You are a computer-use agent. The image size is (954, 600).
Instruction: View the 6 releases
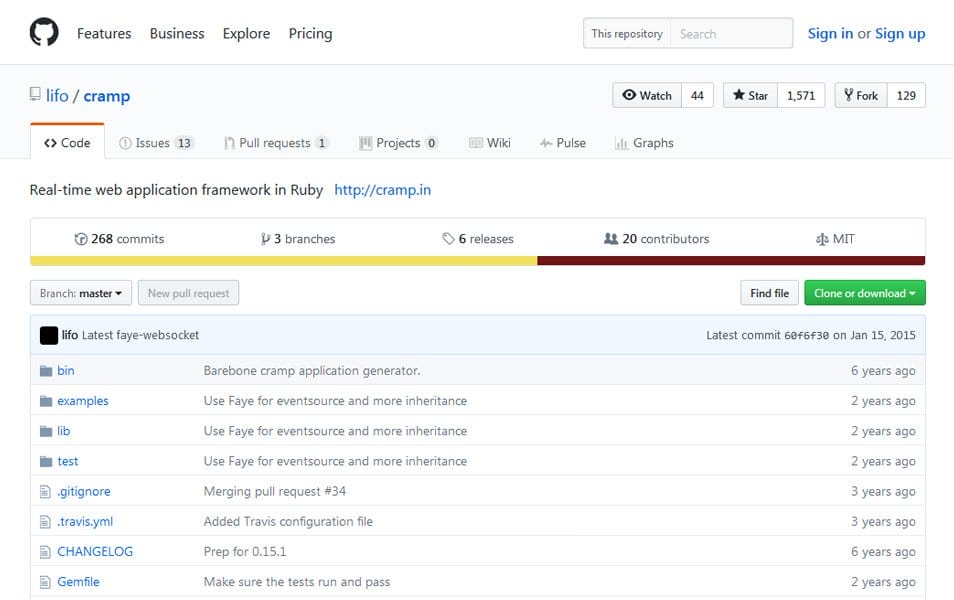point(478,239)
